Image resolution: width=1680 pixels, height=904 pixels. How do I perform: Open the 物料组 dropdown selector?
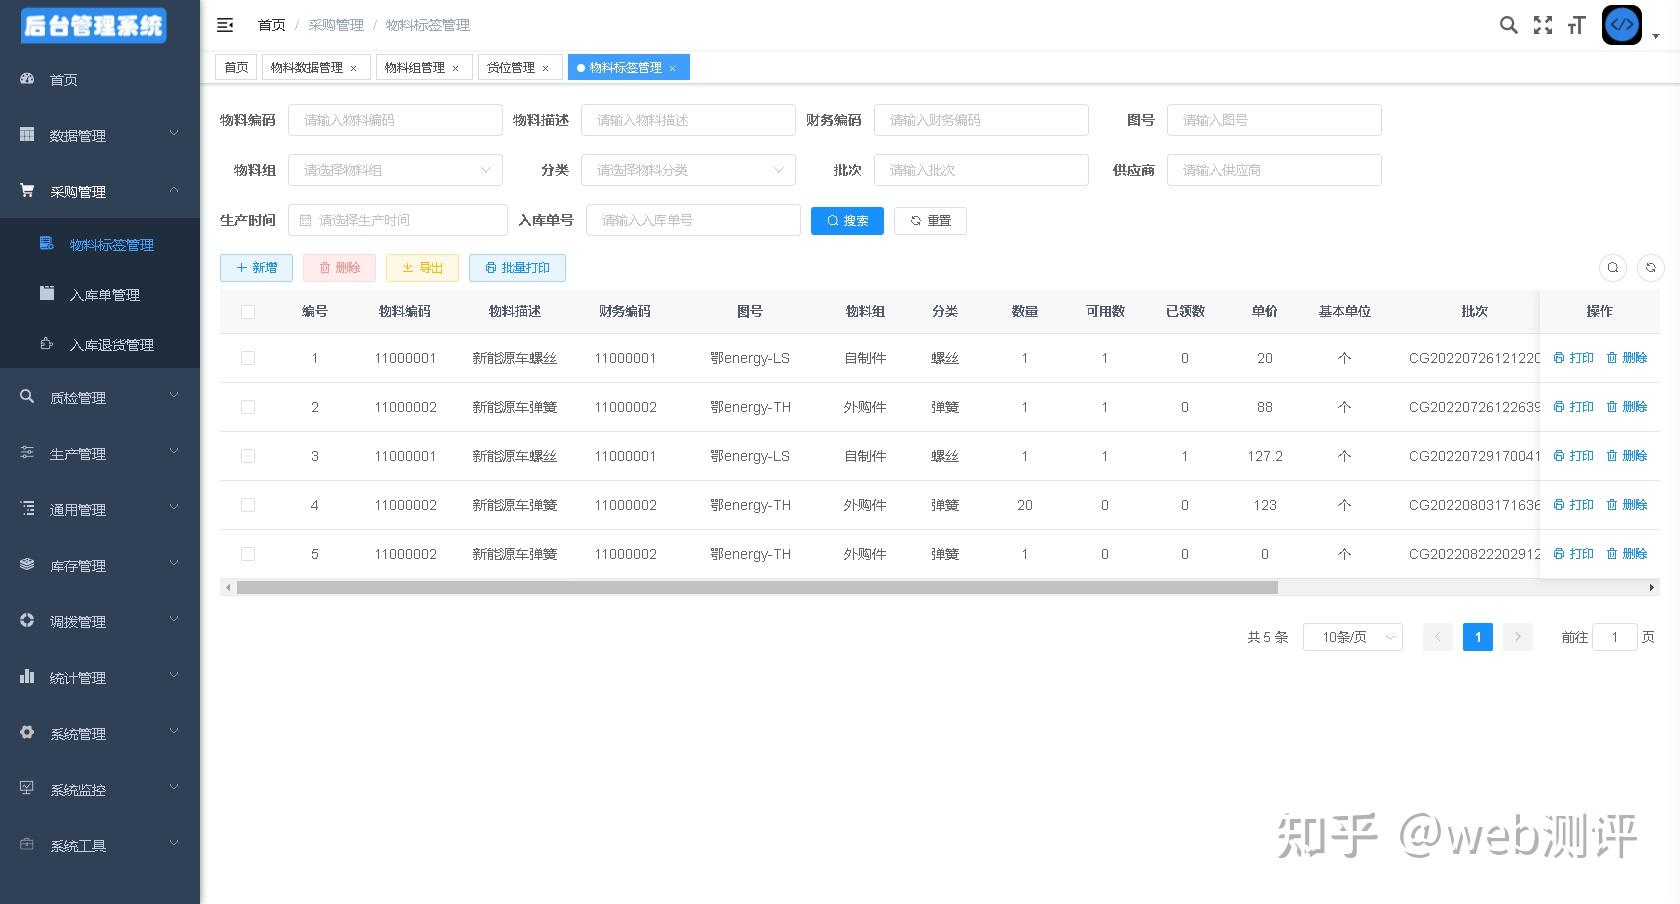coord(395,170)
